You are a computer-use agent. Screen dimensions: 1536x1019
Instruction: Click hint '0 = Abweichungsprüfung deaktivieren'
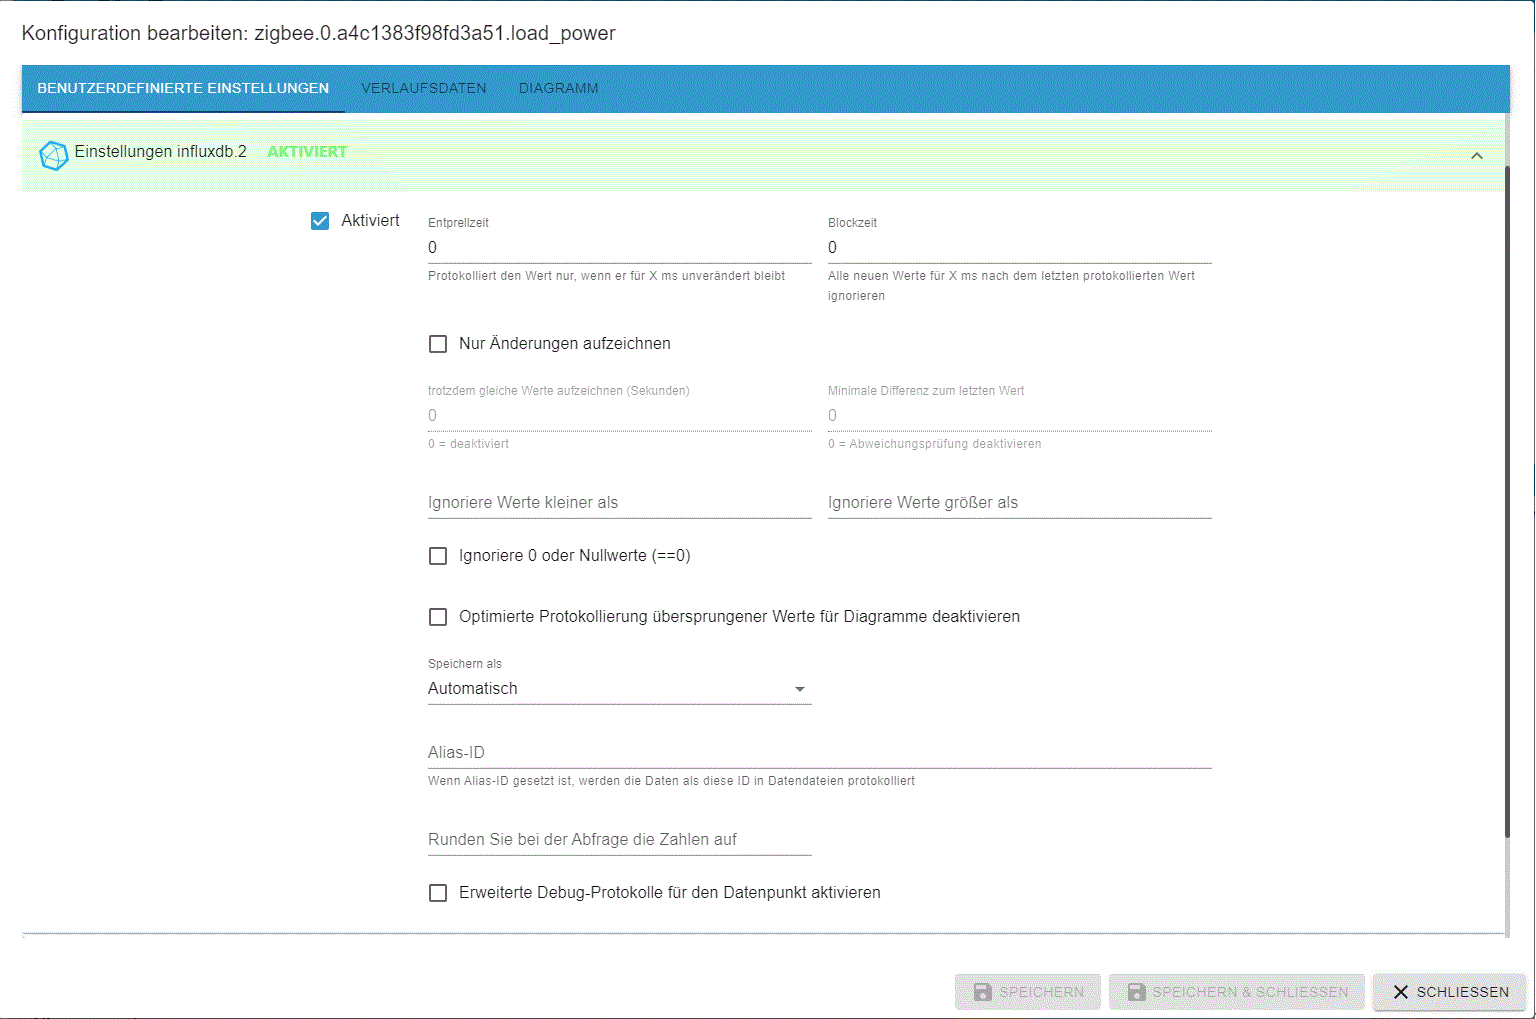tap(934, 444)
